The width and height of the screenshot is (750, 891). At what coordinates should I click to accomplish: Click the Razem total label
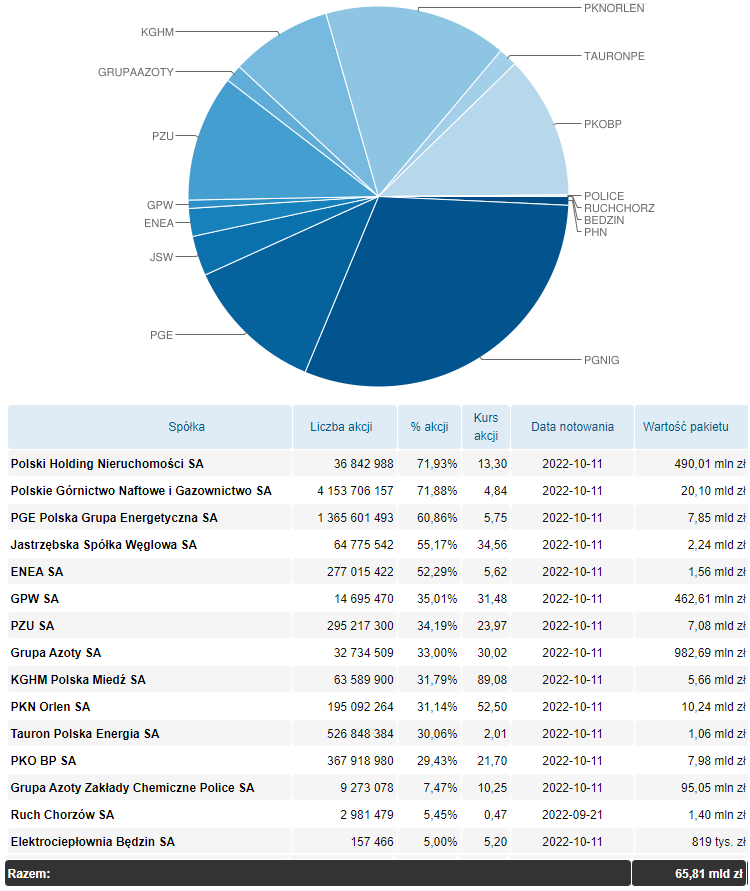(29, 874)
